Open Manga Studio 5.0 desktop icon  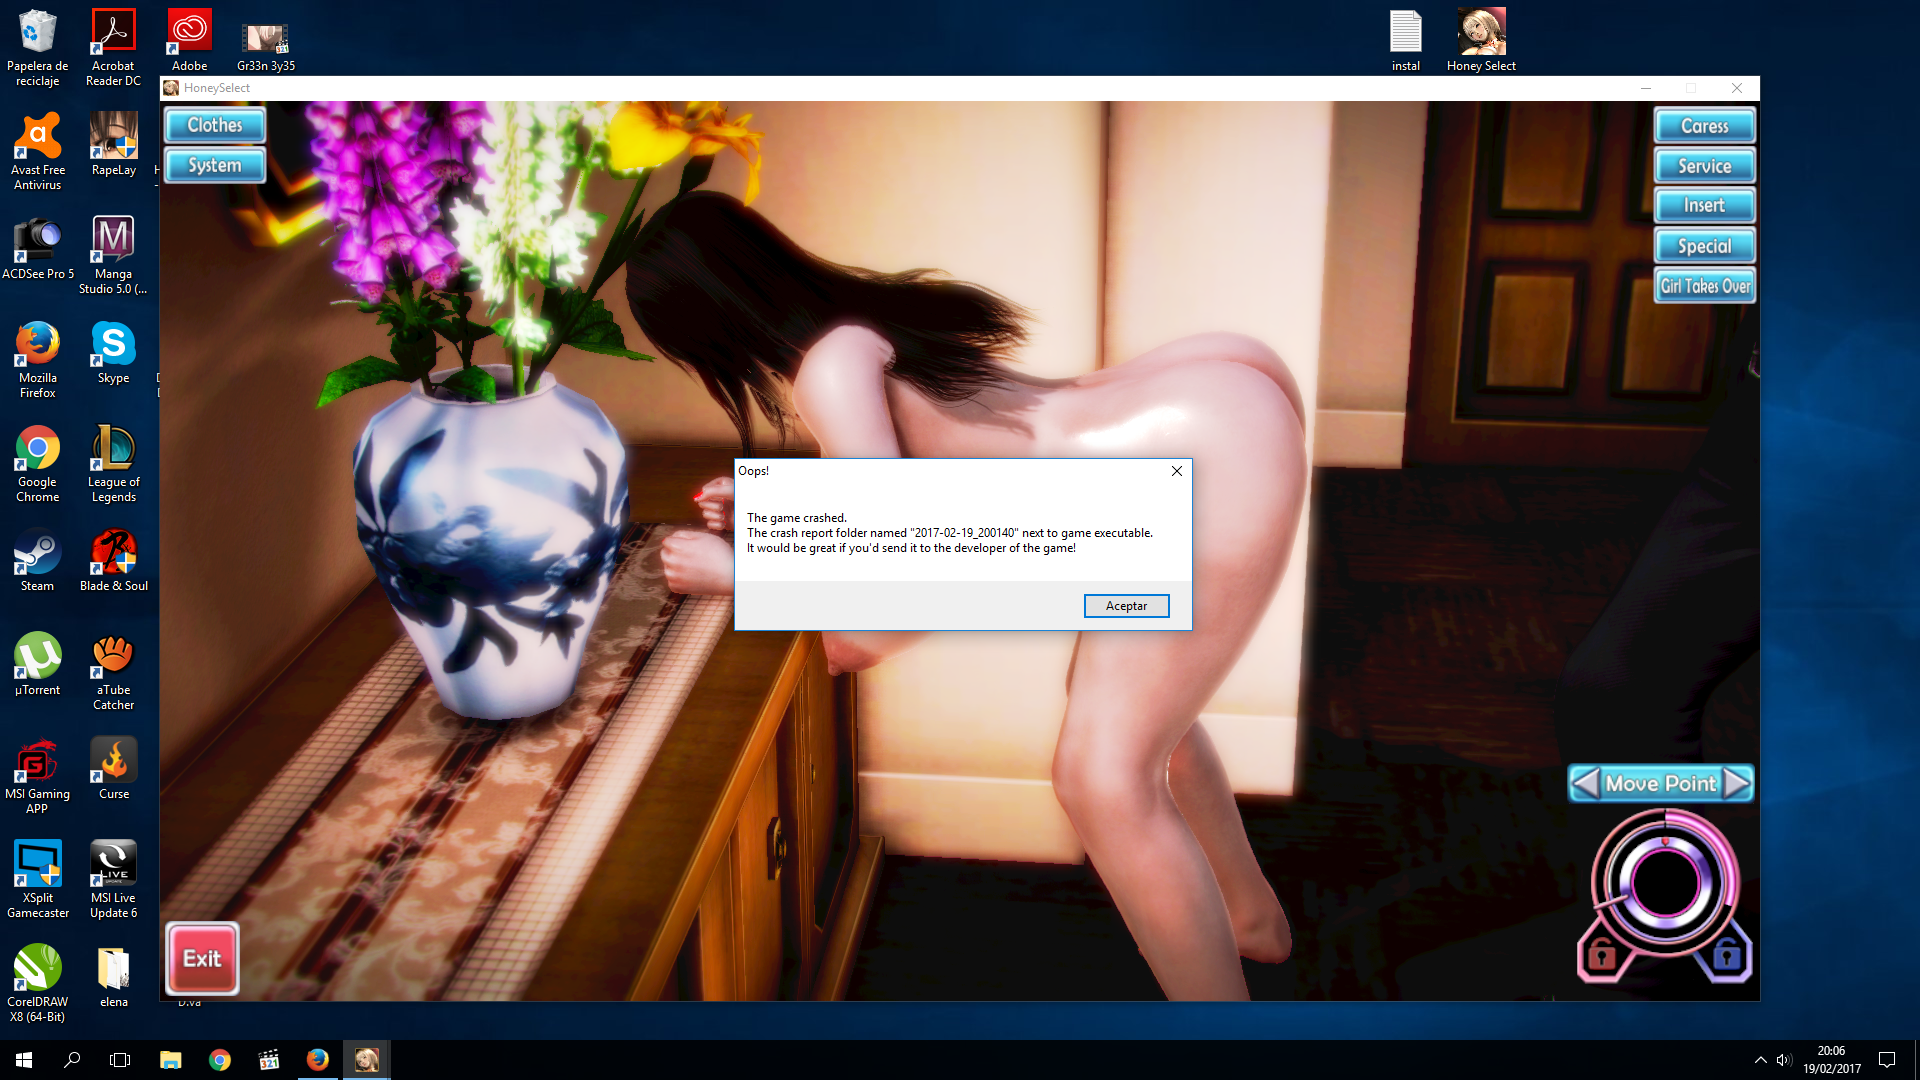point(113,255)
